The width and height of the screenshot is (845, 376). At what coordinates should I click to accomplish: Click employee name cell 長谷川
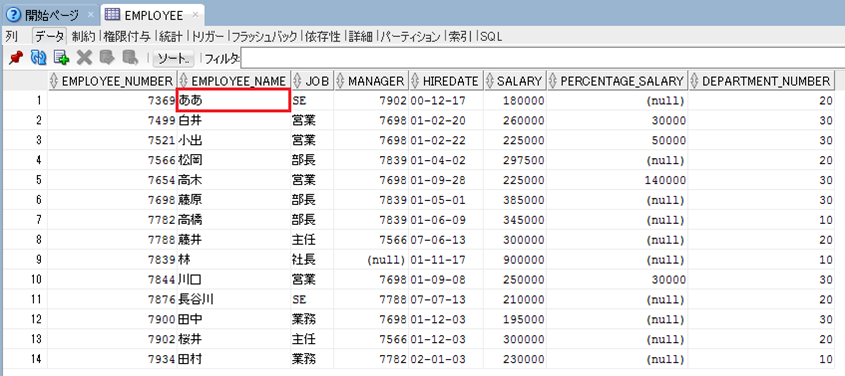(234, 300)
